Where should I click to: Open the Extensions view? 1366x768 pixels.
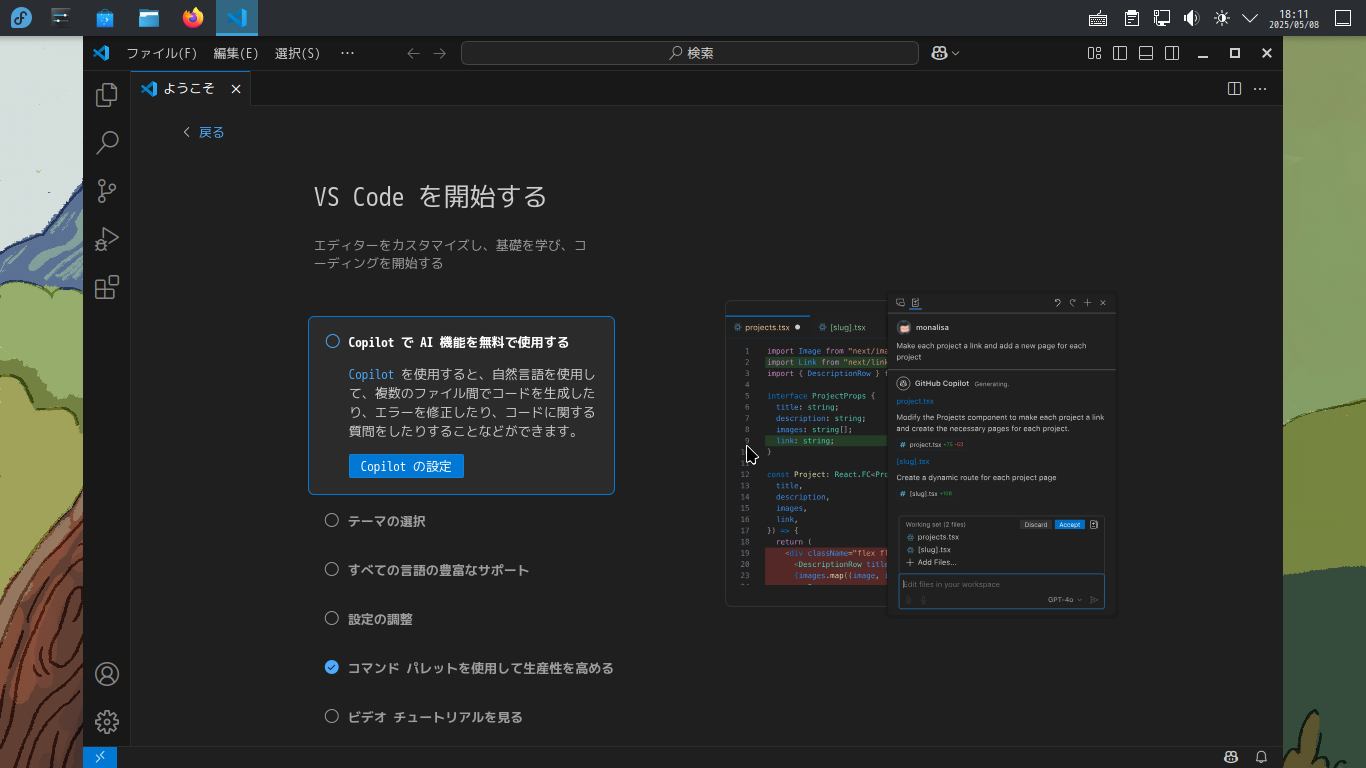coord(107,288)
